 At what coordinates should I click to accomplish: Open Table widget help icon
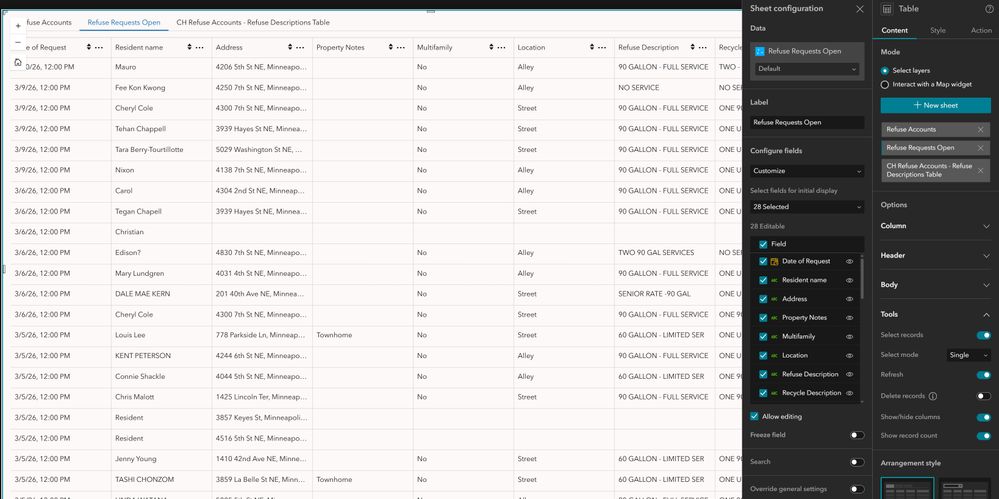[989, 9]
